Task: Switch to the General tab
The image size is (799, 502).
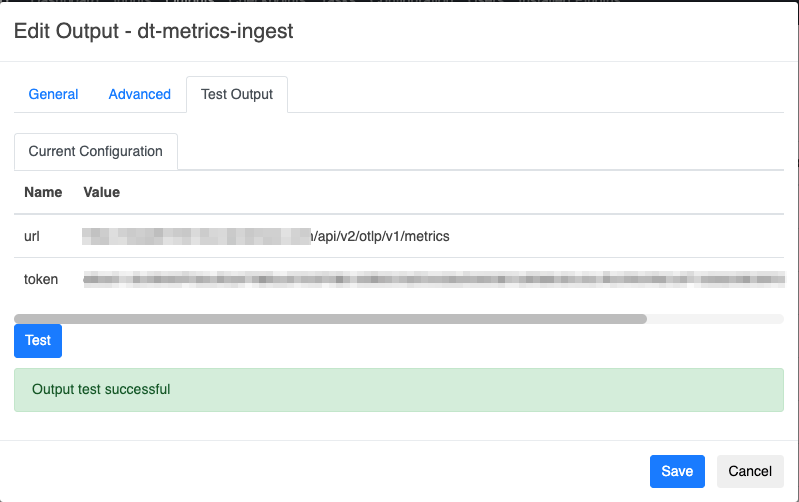Action: [53, 94]
